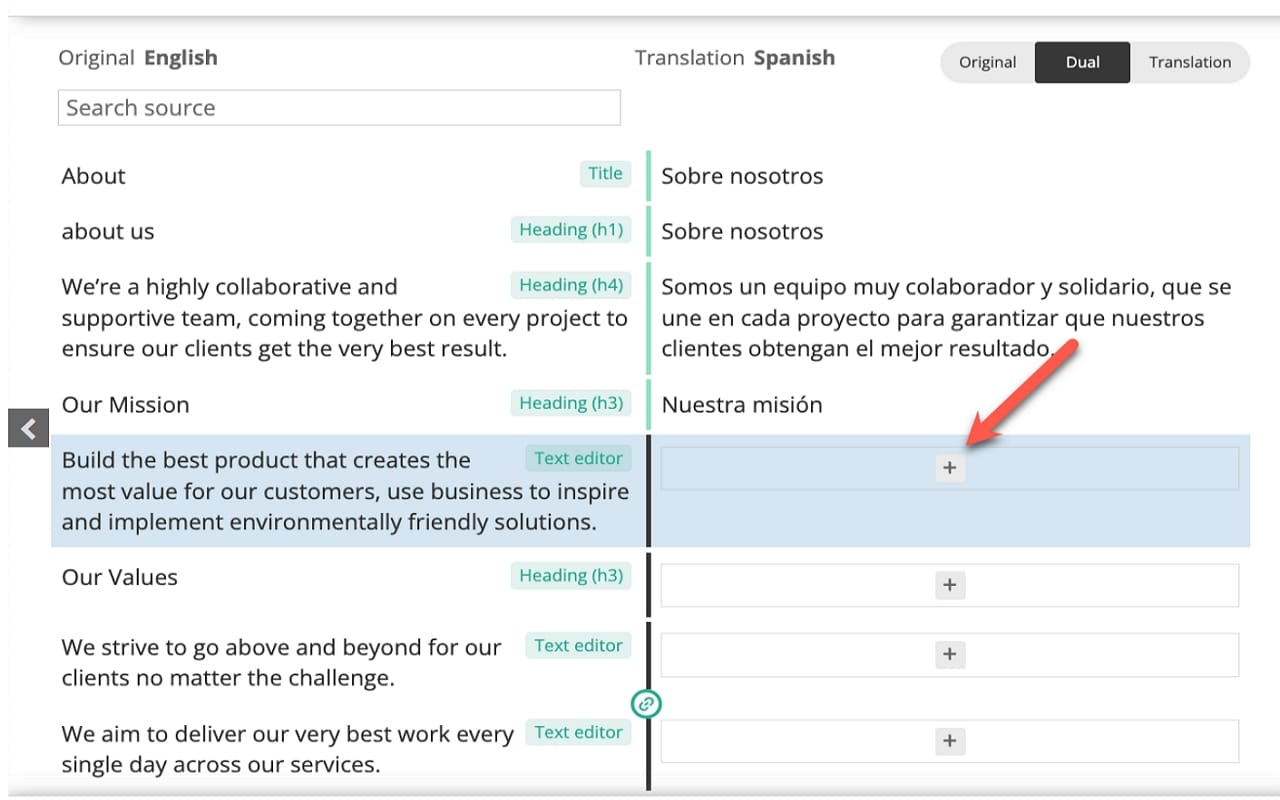Image resolution: width=1280 pixels, height=800 pixels.
Task: Click Text editor tag for Build the best product
Action: [x=578, y=458]
